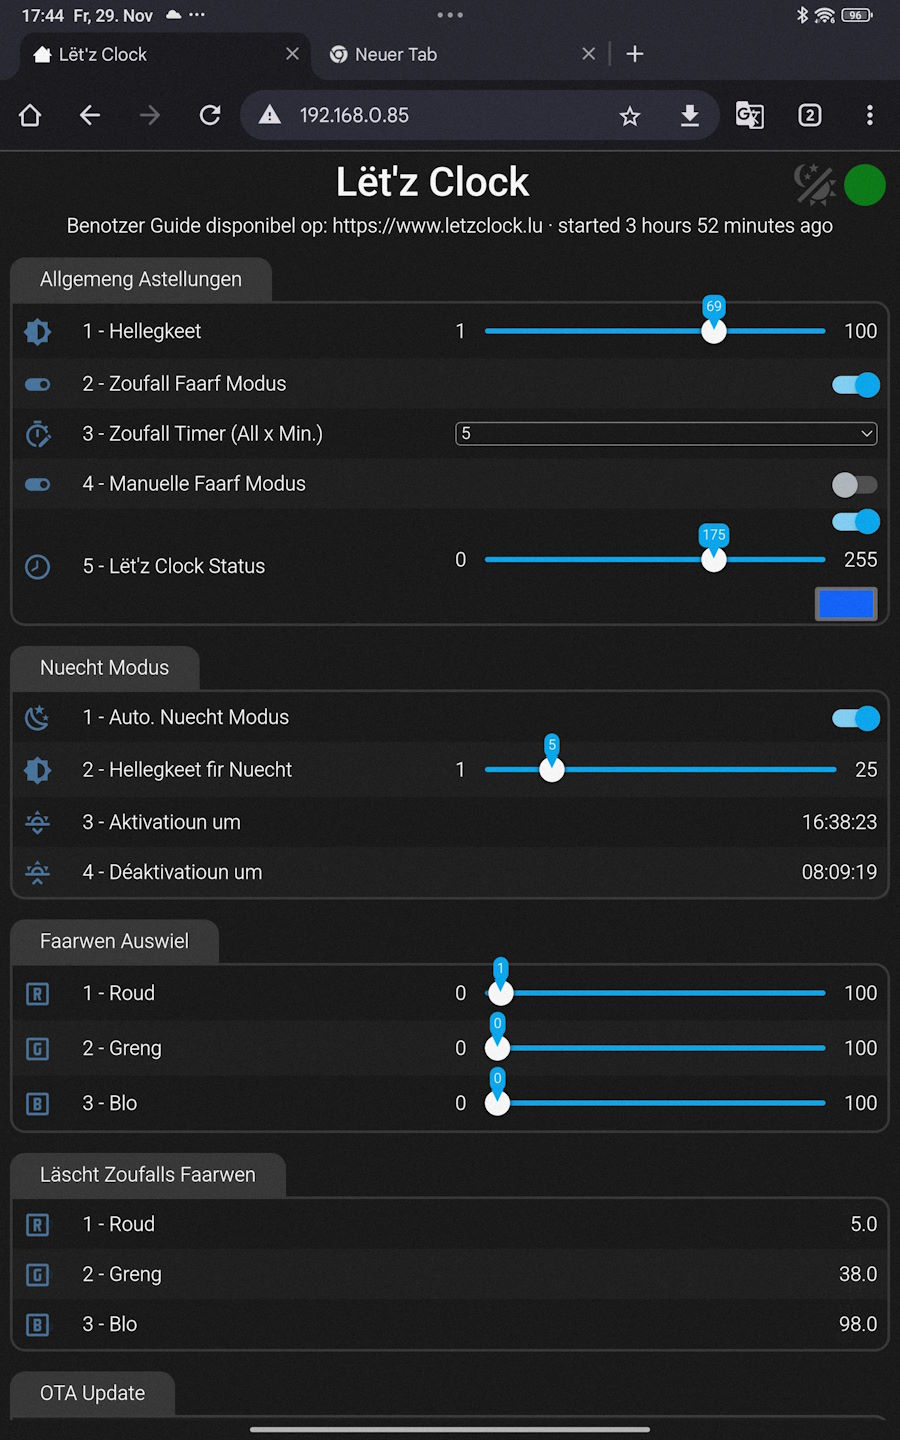Image resolution: width=900 pixels, height=1440 pixels.
Task: Switch to the Neuer Tab browser tab
Action: coord(450,55)
